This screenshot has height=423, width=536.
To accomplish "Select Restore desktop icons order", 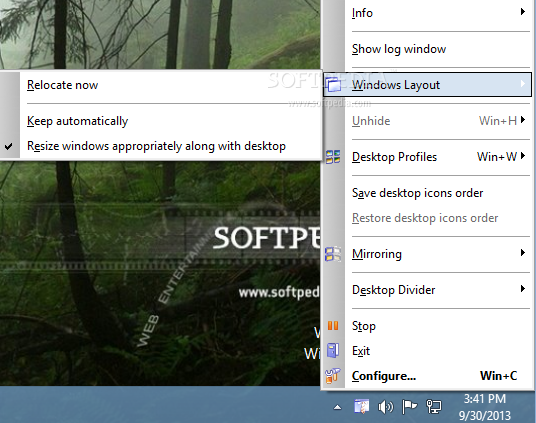I will click(427, 218).
